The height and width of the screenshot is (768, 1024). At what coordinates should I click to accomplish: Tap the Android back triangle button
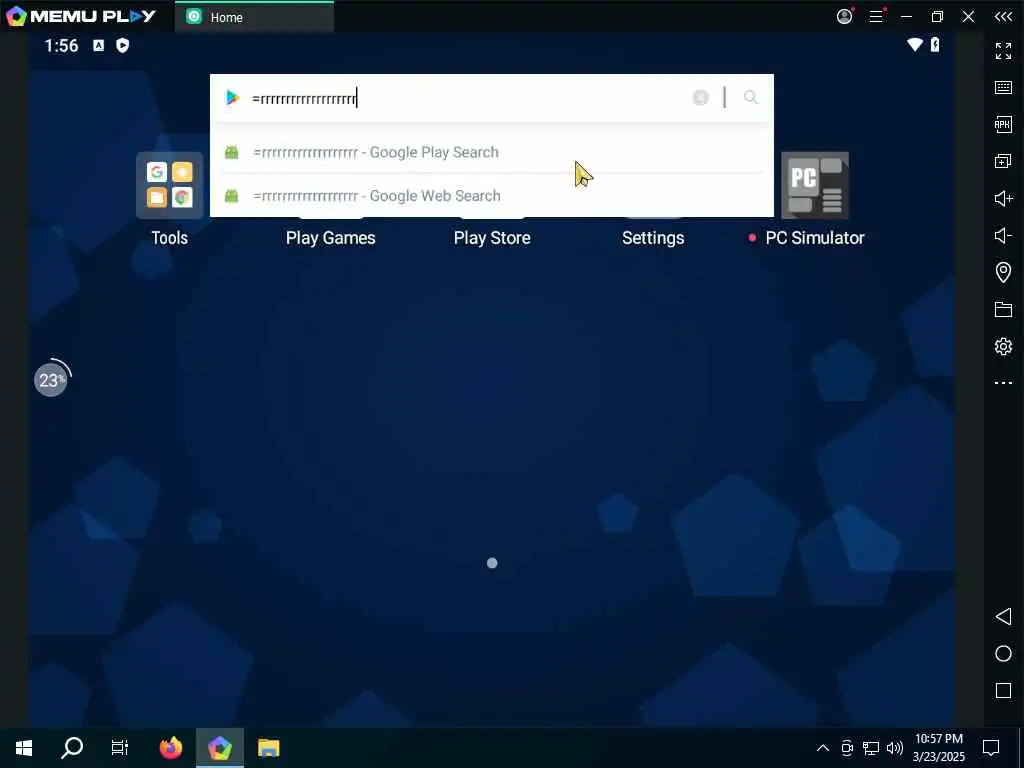click(1003, 616)
